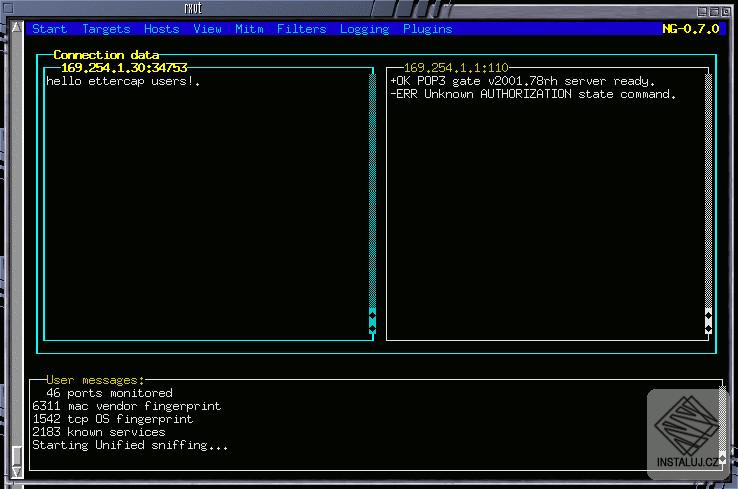Click the '+OK POP3 gate' server line
The width and height of the screenshot is (738, 489).
tap(522, 81)
